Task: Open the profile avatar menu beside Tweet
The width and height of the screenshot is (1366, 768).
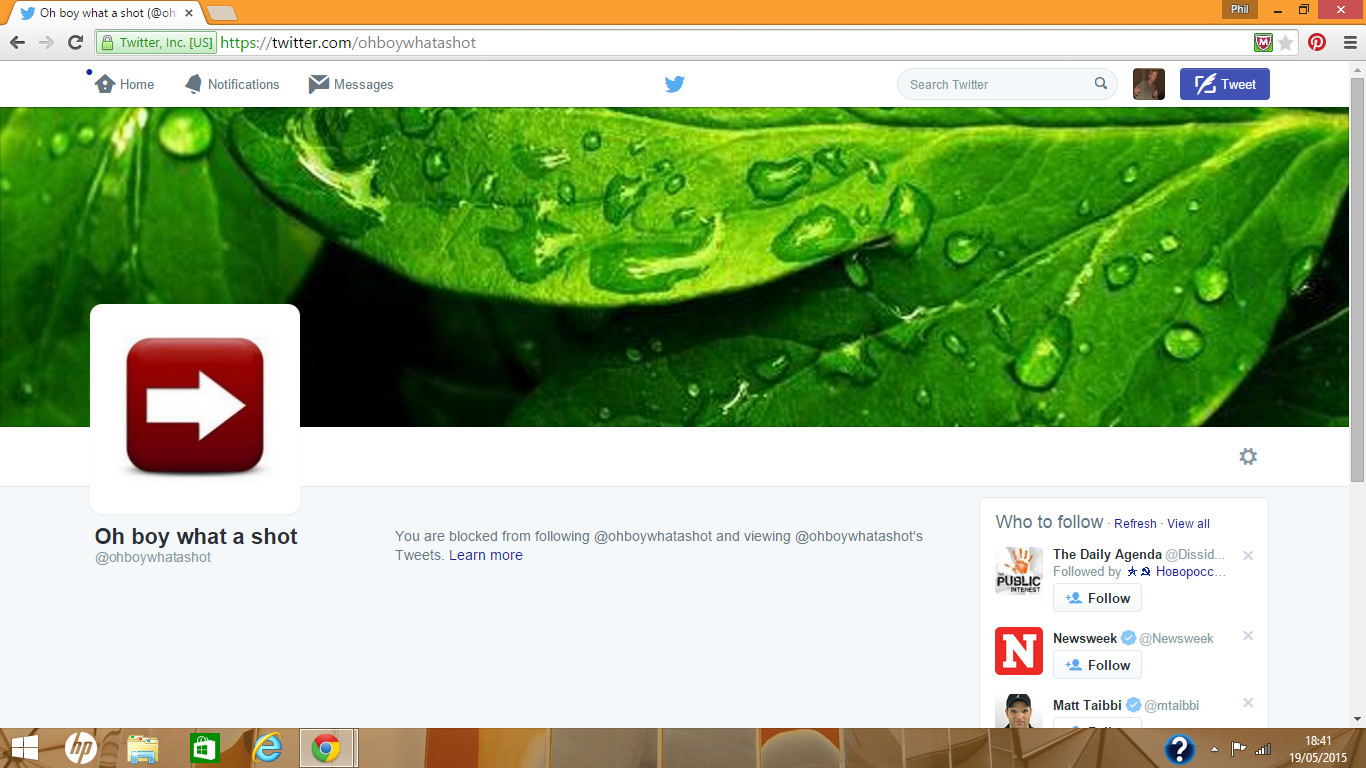Action: (x=1149, y=84)
